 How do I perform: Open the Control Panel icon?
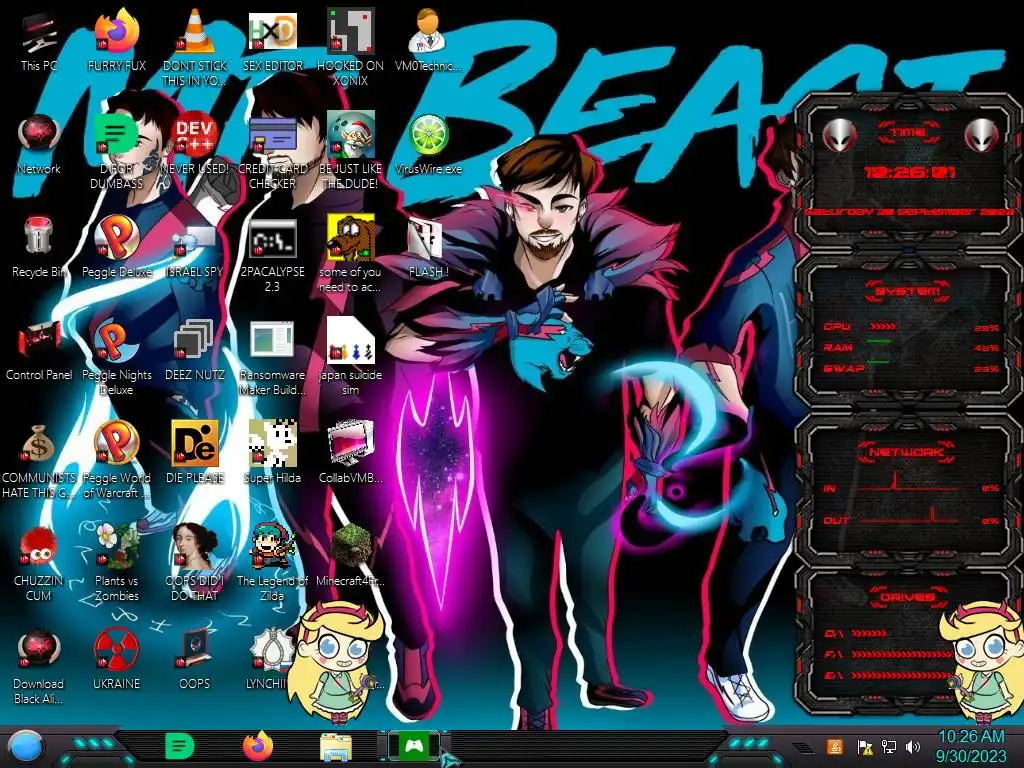pyautogui.click(x=39, y=351)
